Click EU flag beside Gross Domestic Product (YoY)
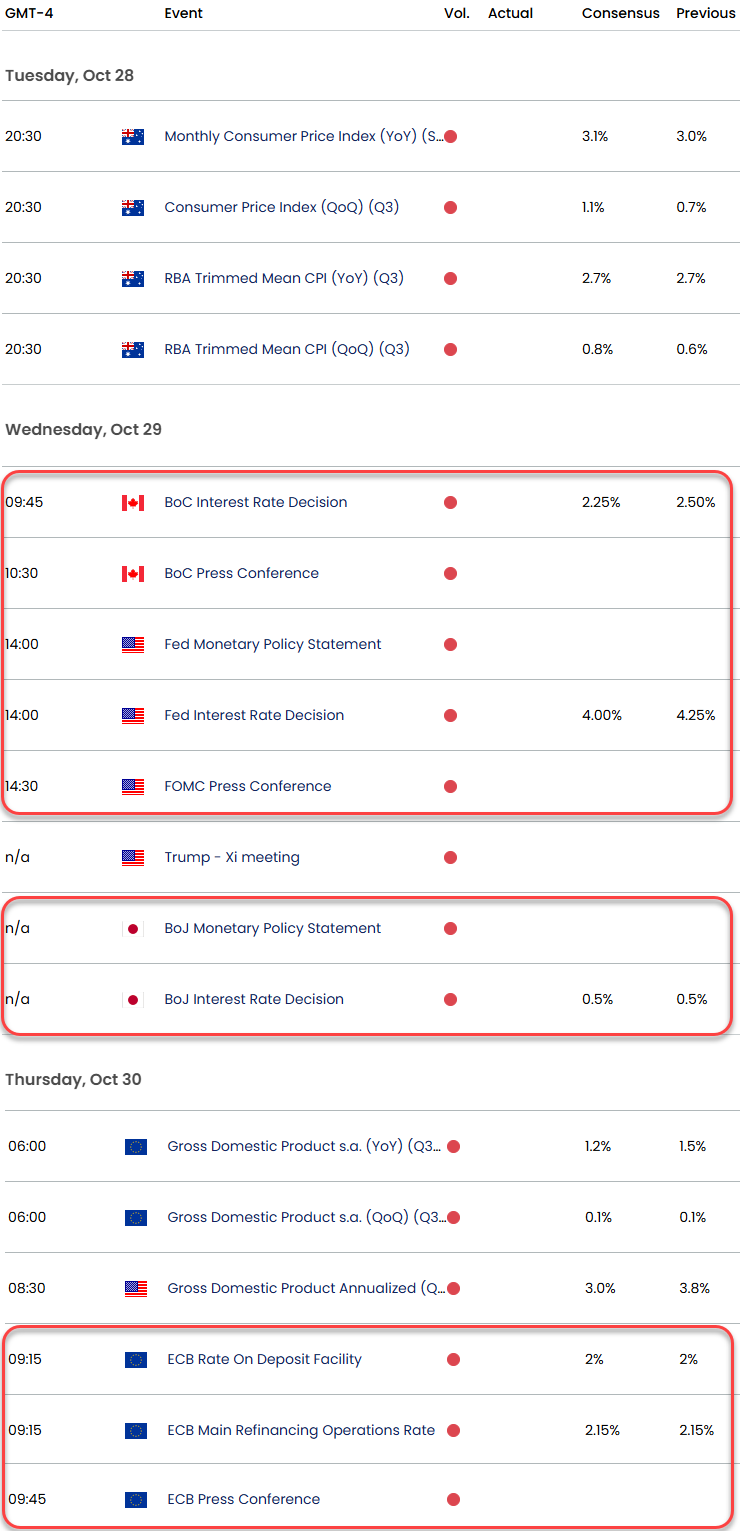Image resolution: width=740 pixels, height=1531 pixels. point(135,1147)
